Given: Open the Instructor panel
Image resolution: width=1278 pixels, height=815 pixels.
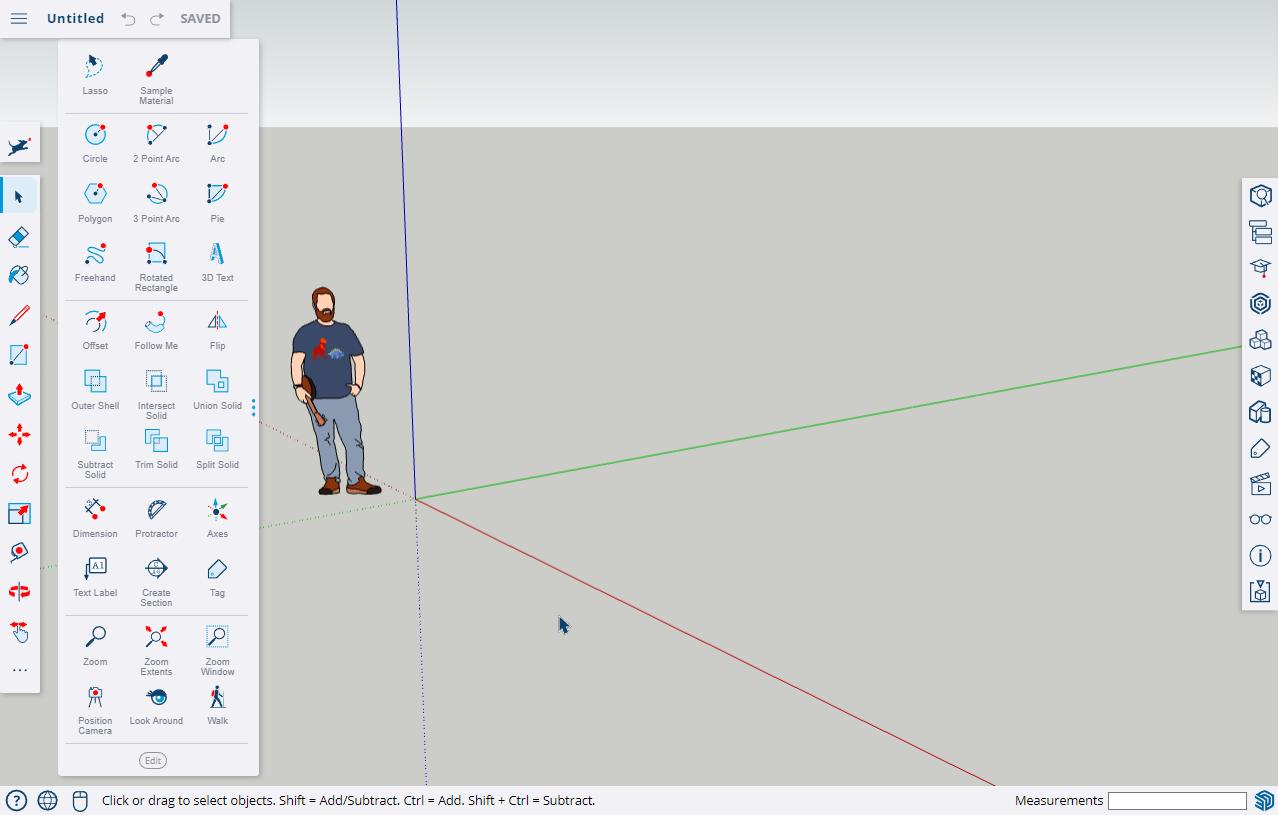Looking at the screenshot, I should point(1260,267).
